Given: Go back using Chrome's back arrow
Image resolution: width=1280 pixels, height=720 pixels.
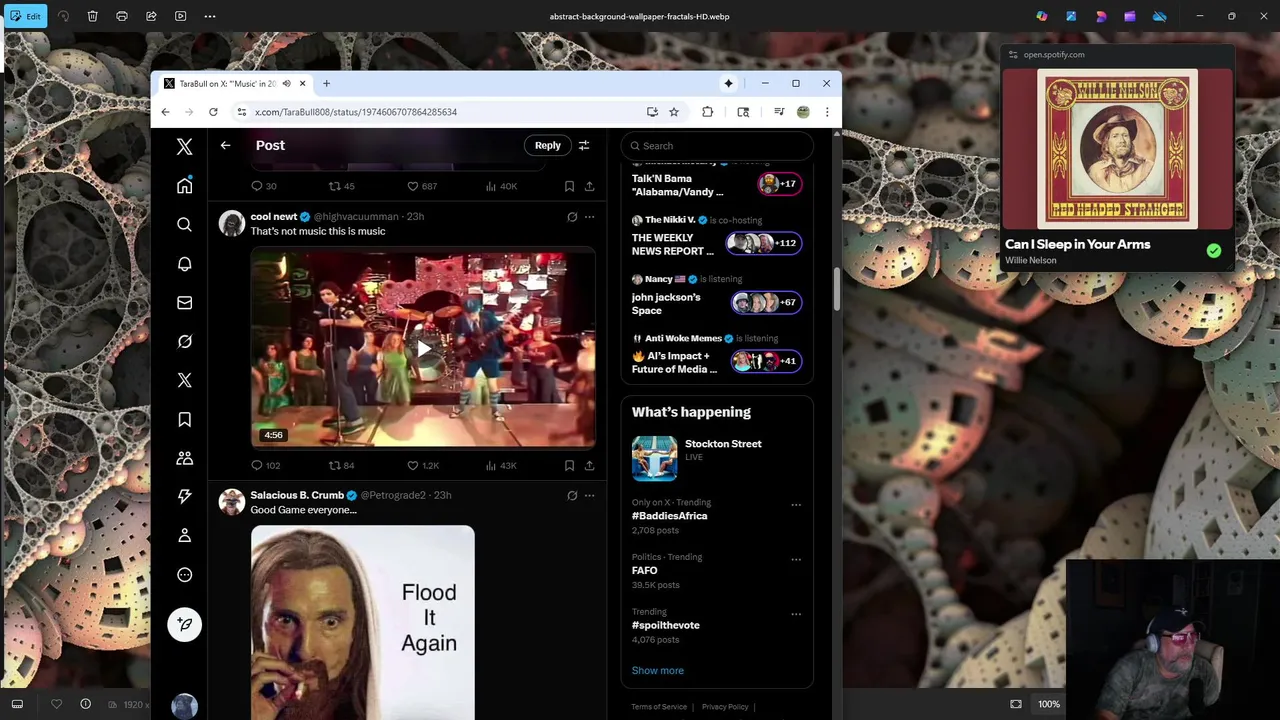Looking at the screenshot, I should click(x=165, y=112).
